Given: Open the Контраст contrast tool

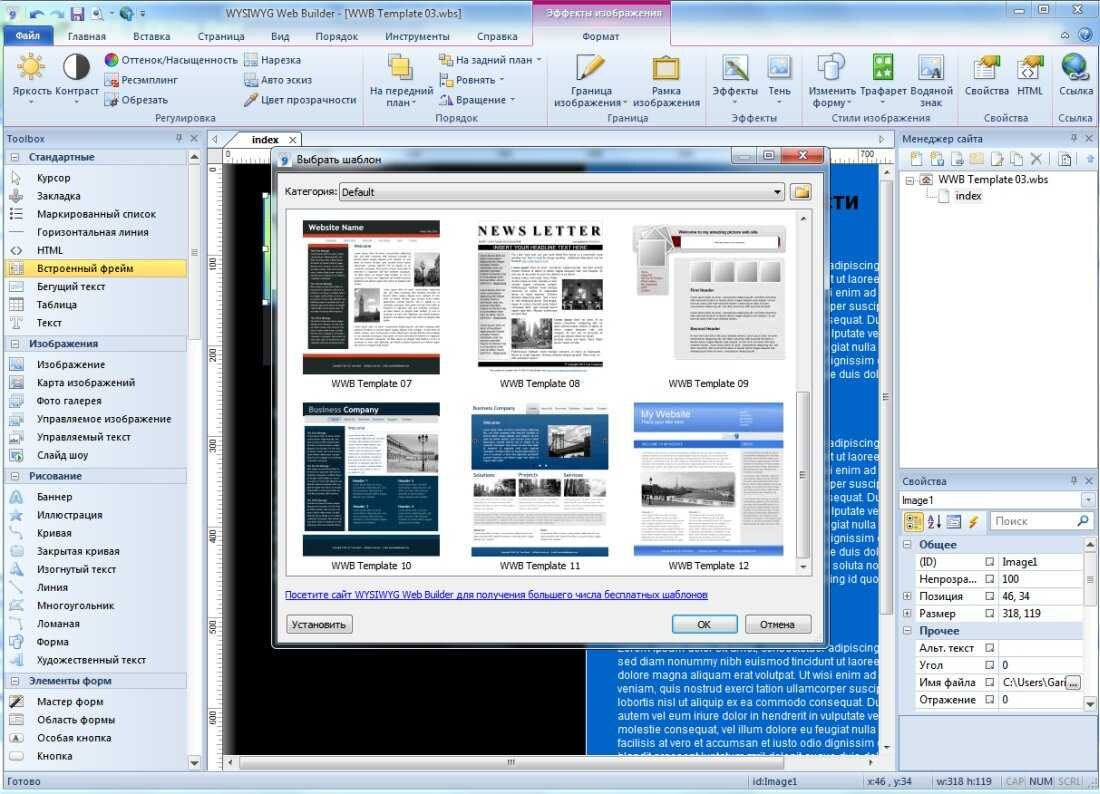Looking at the screenshot, I should pyautogui.click(x=76, y=77).
